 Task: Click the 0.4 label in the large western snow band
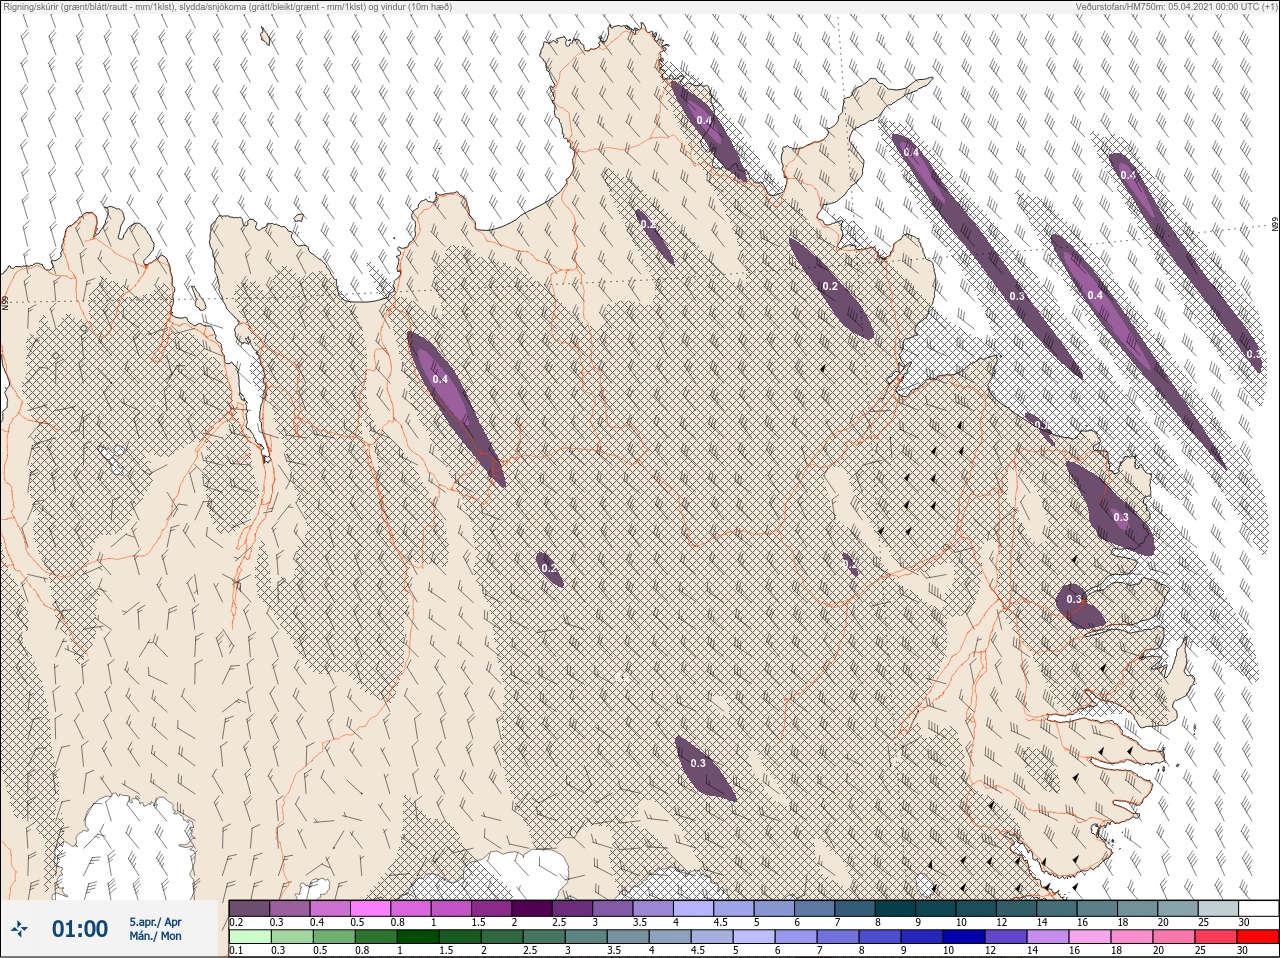440,379
